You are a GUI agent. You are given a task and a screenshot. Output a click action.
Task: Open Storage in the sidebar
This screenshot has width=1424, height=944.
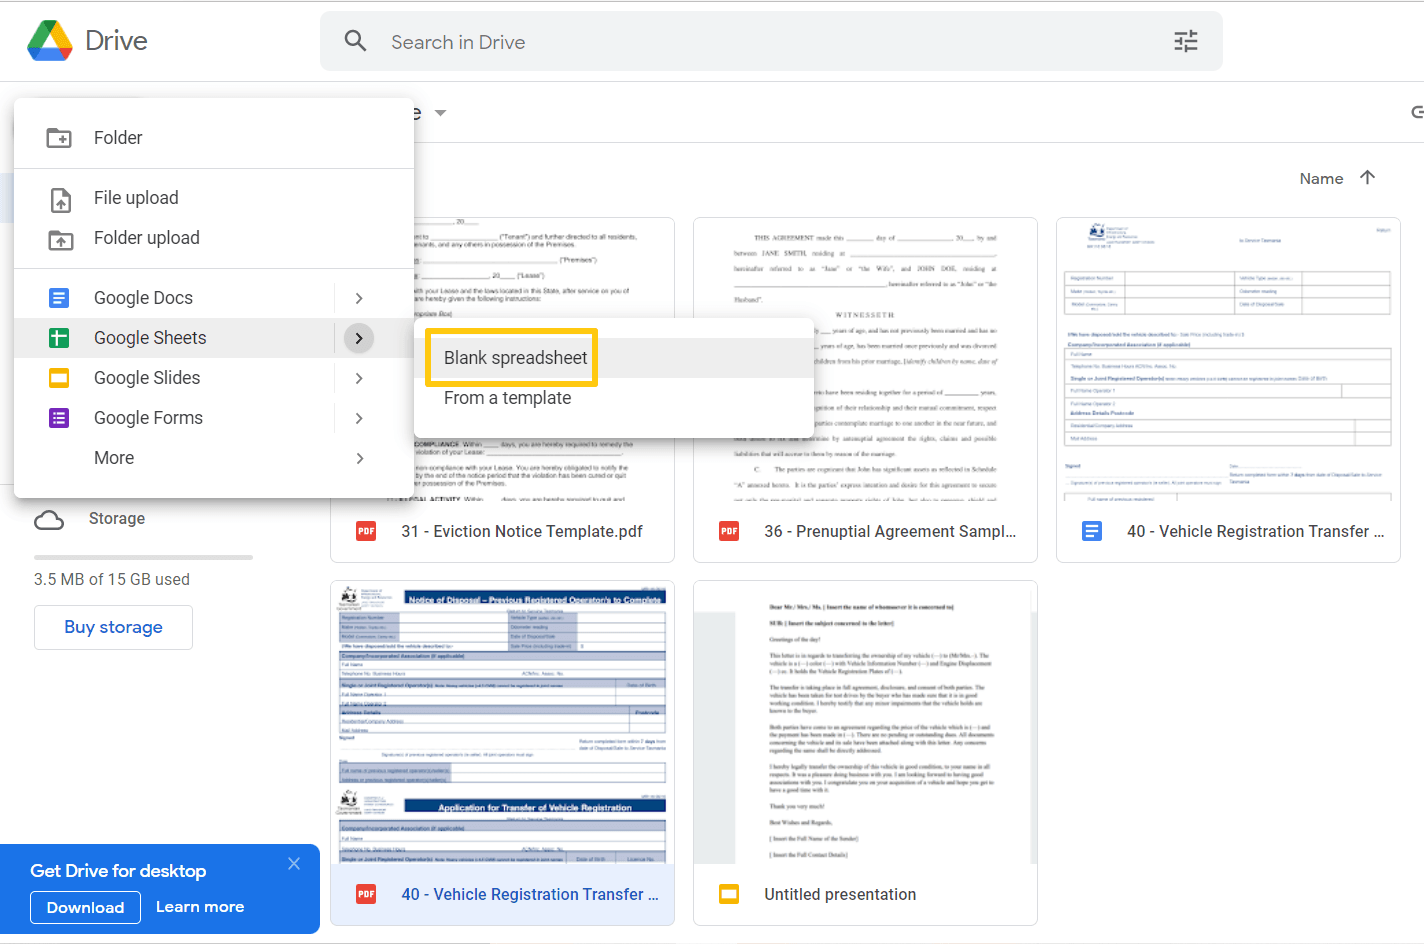tap(117, 519)
